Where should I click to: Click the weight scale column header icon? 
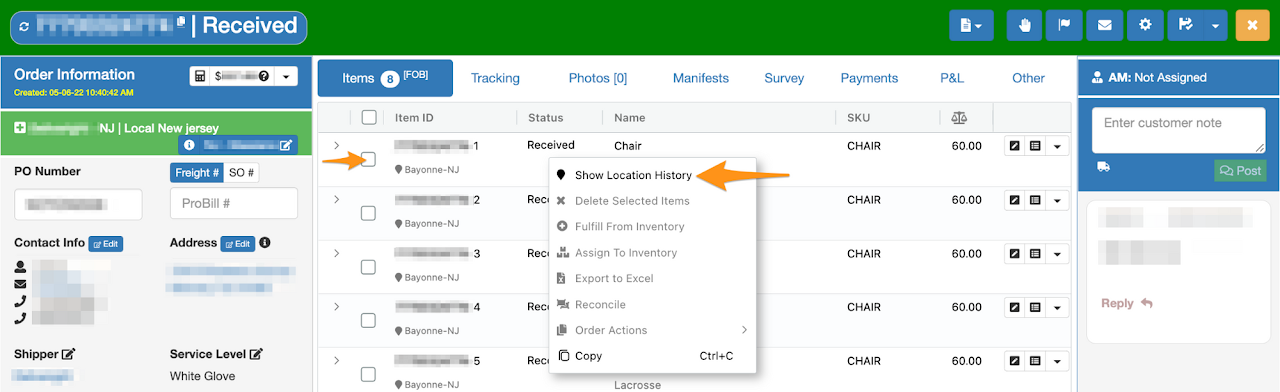point(960,117)
